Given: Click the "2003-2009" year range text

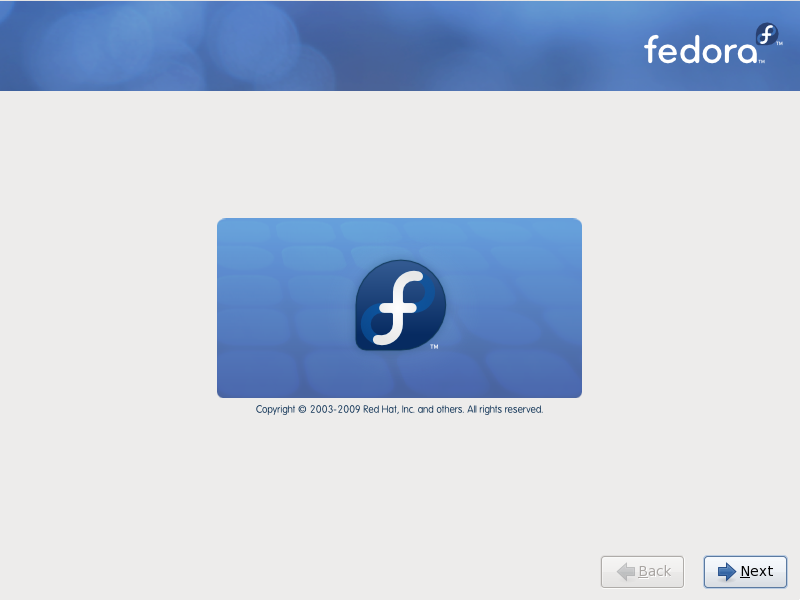Looking at the screenshot, I should 335,409.
